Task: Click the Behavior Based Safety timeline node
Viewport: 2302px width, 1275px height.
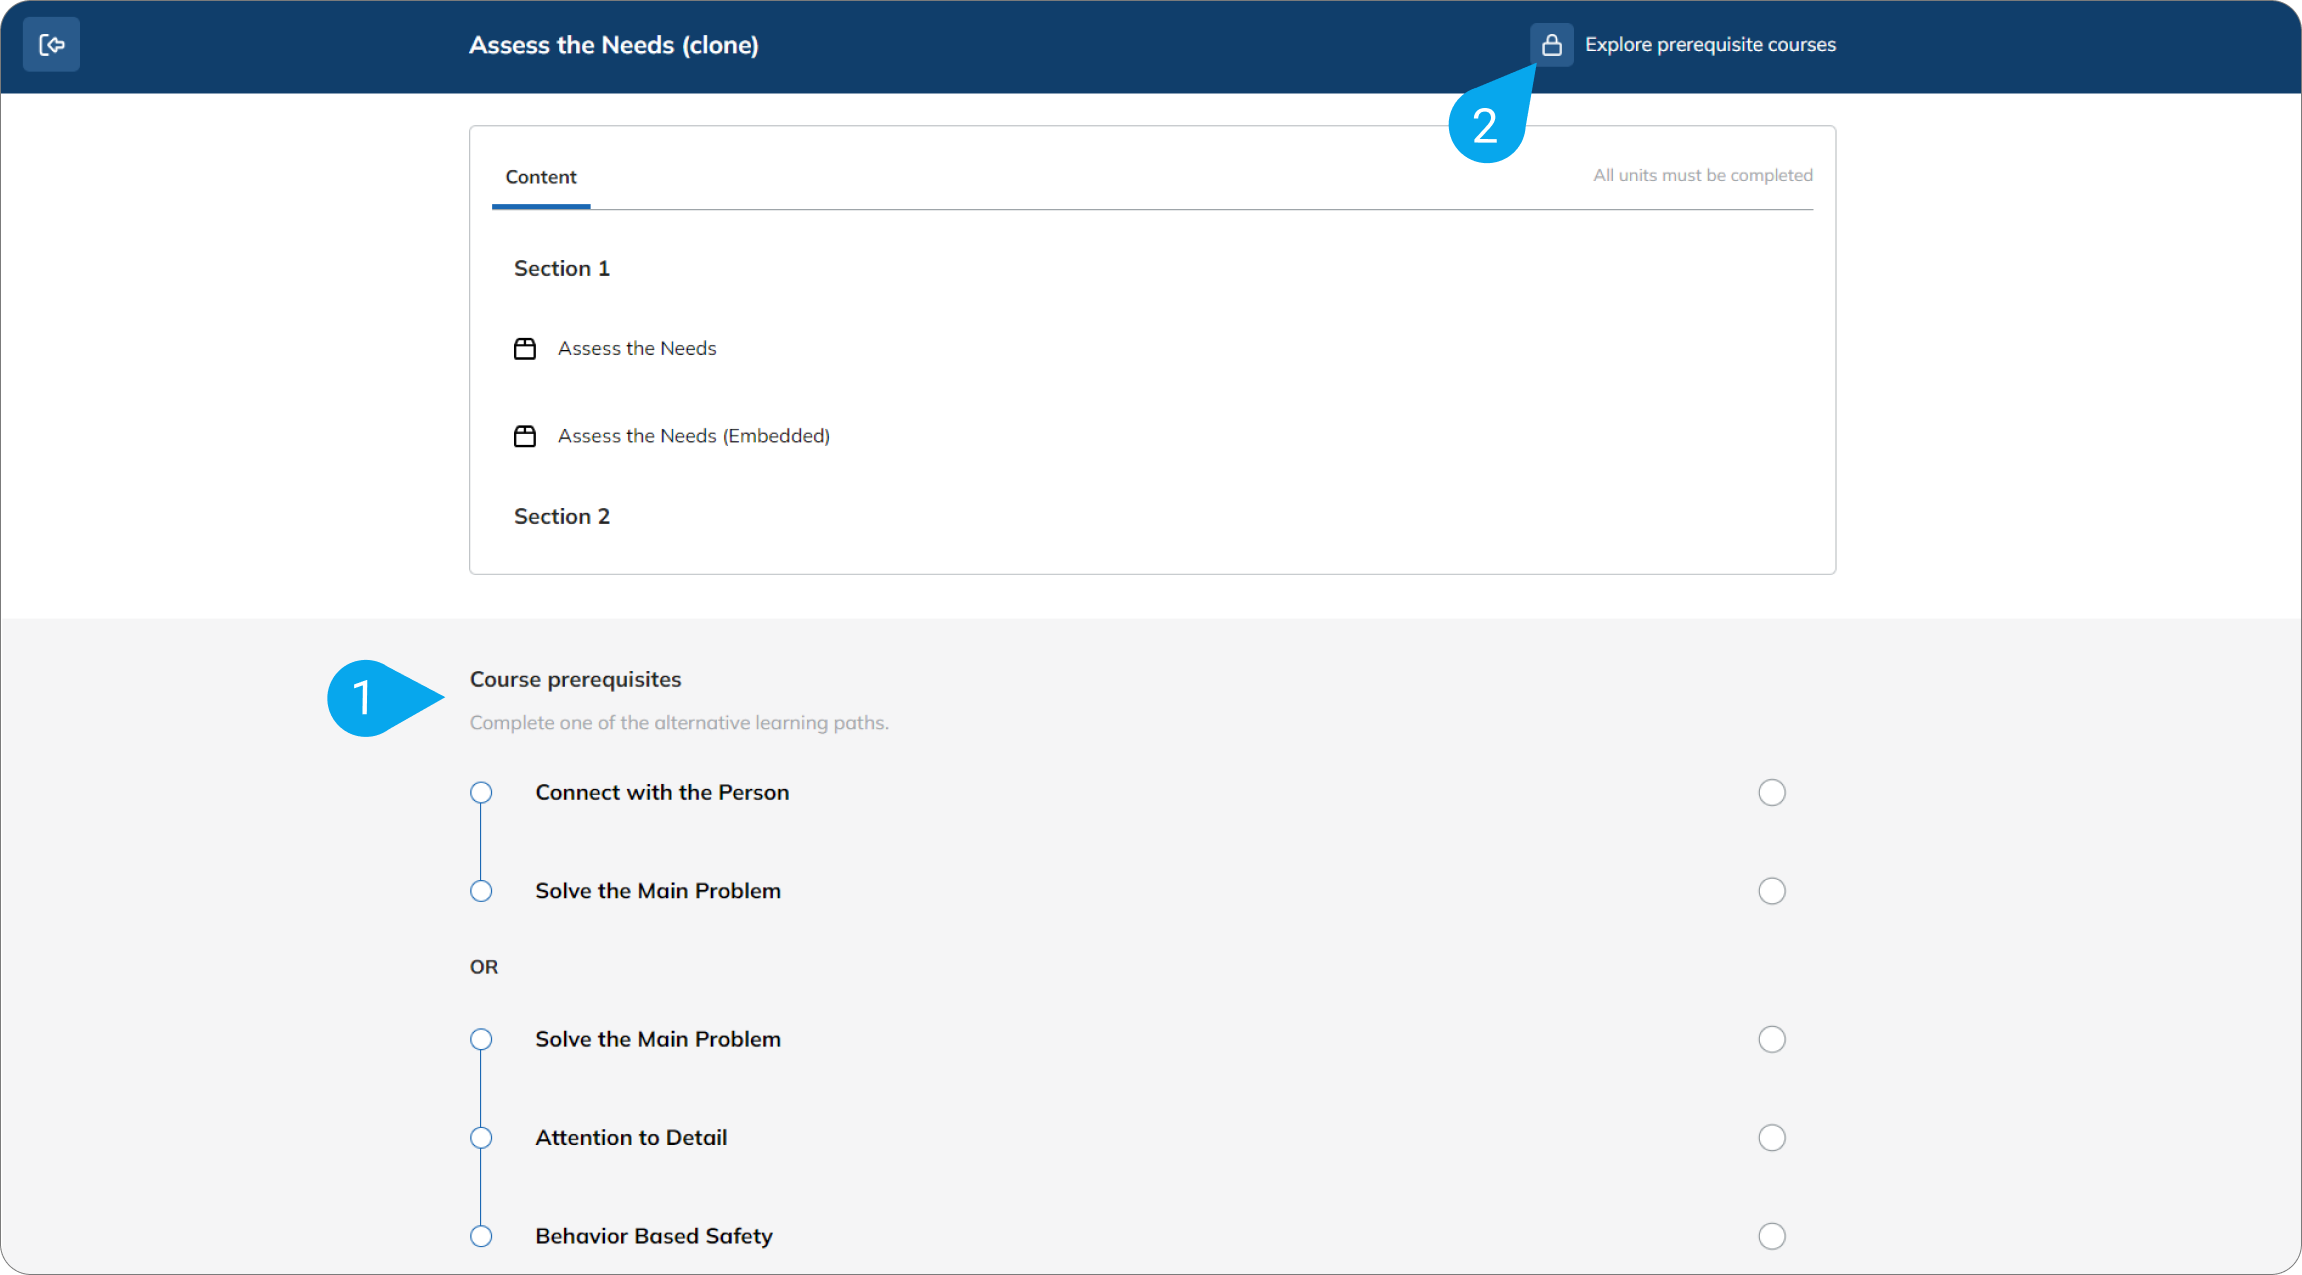Action: tap(481, 1236)
